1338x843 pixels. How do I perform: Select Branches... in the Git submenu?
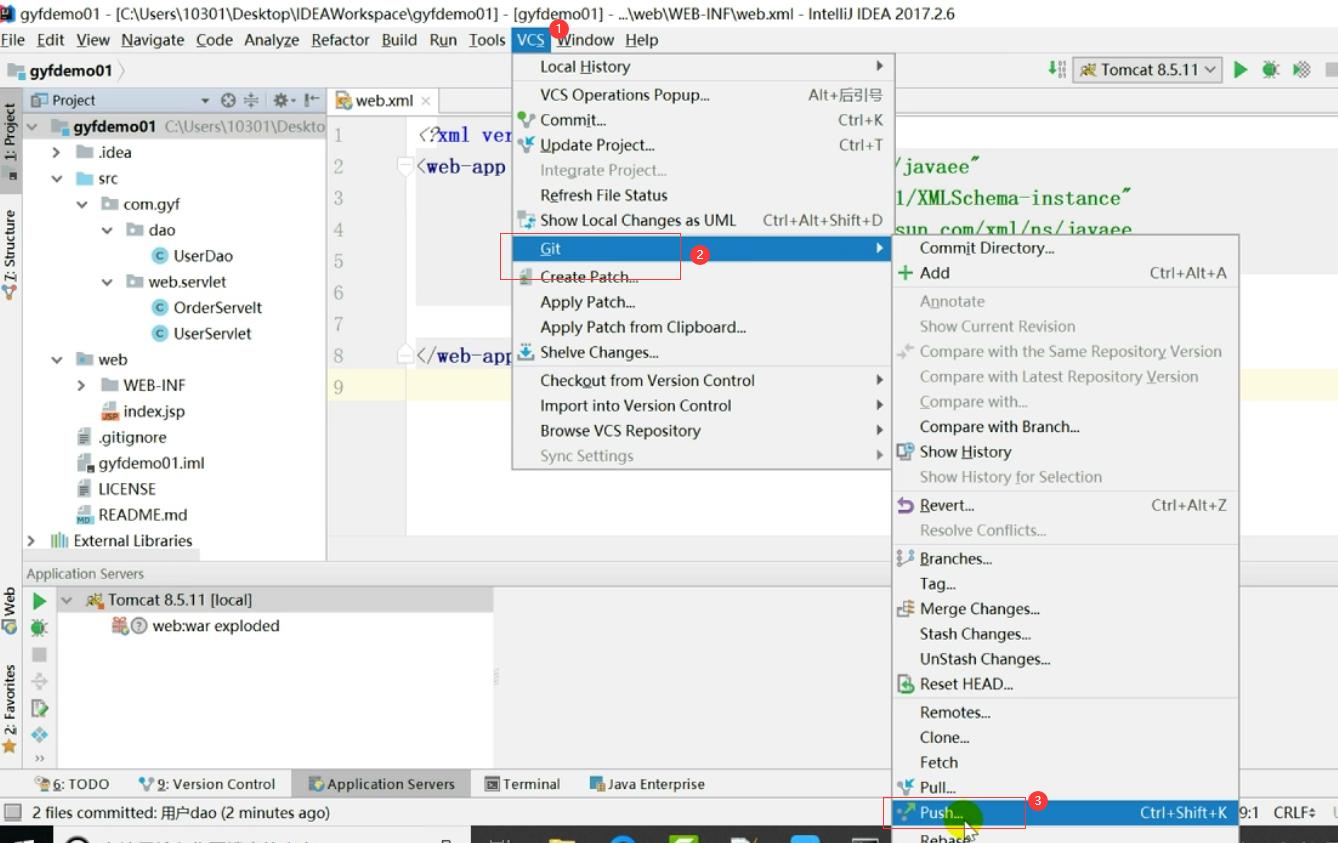pos(1065,559)
